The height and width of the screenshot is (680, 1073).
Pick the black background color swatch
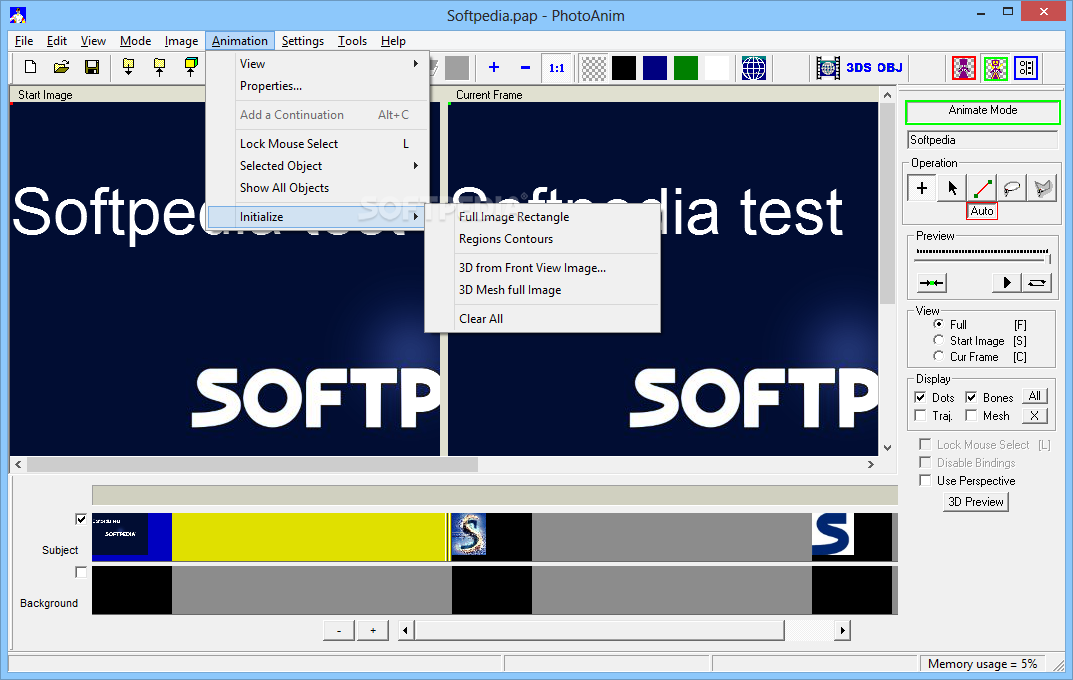click(x=624, y=68)
